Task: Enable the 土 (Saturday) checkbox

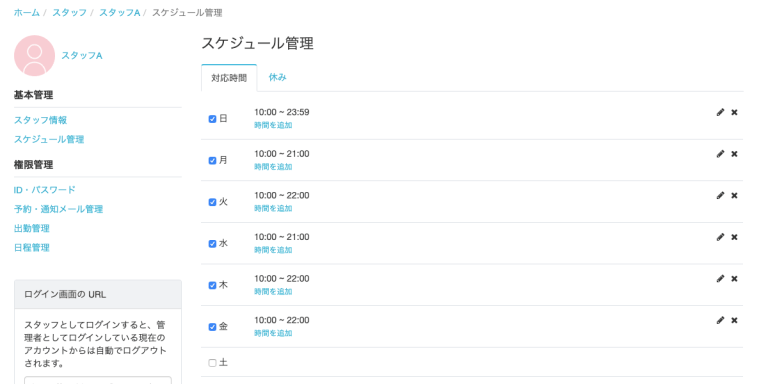Action: tap(212, 363)
